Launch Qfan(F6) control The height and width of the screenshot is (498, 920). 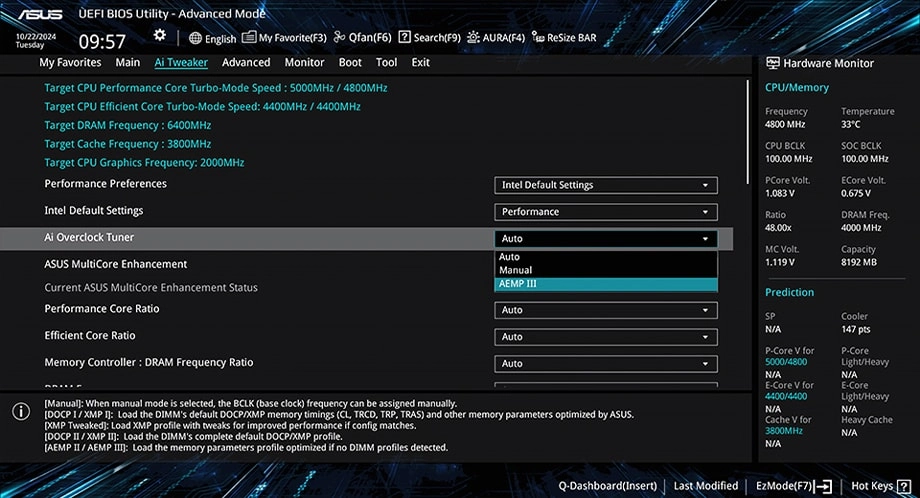[362, 38]
